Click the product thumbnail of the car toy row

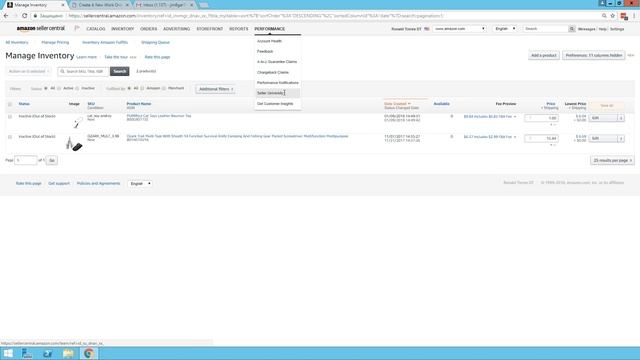click(x=77, y=122)
